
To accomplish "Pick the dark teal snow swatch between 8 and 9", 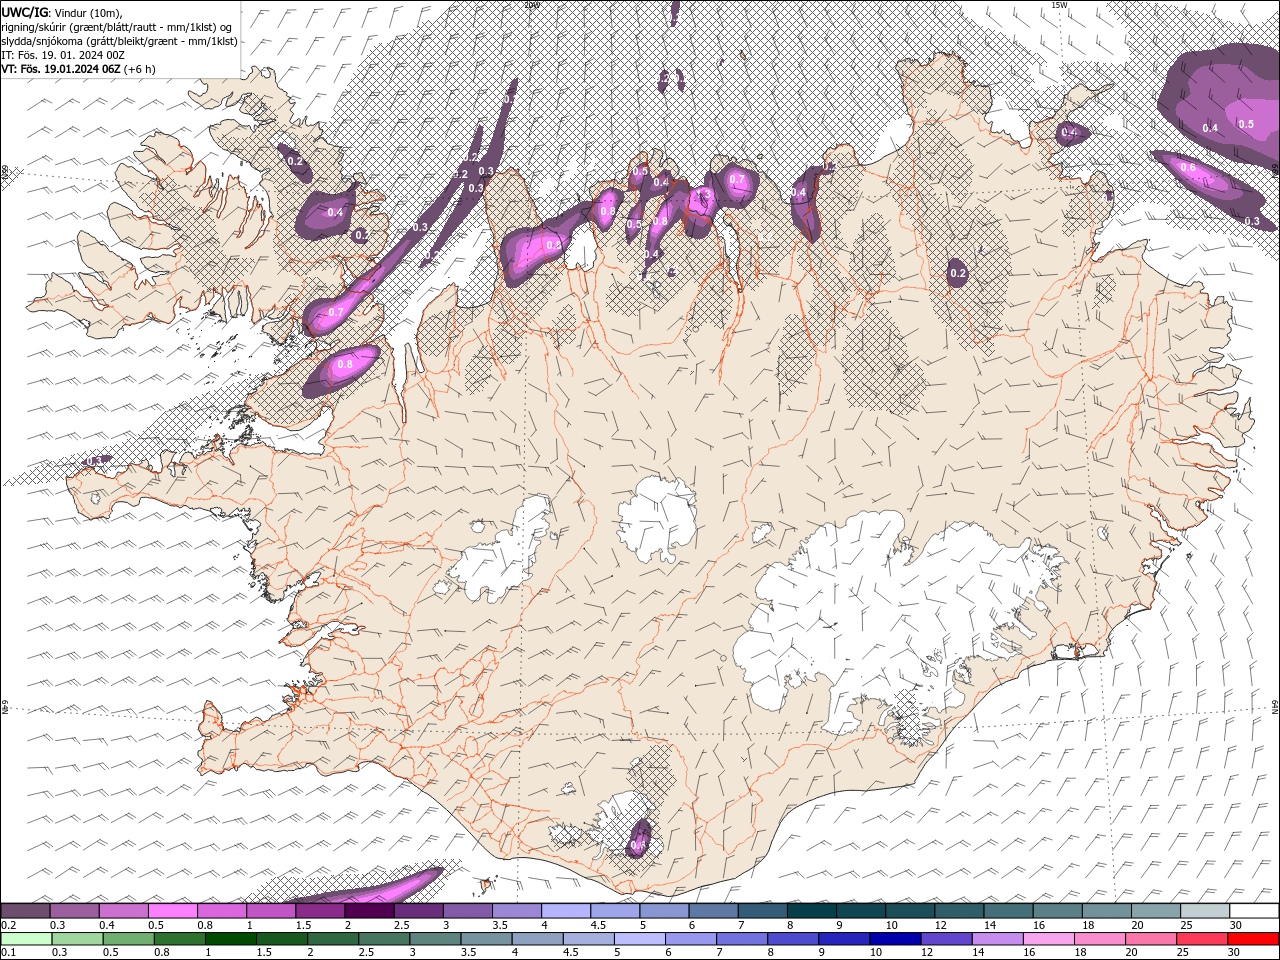I will coord(811,911).
